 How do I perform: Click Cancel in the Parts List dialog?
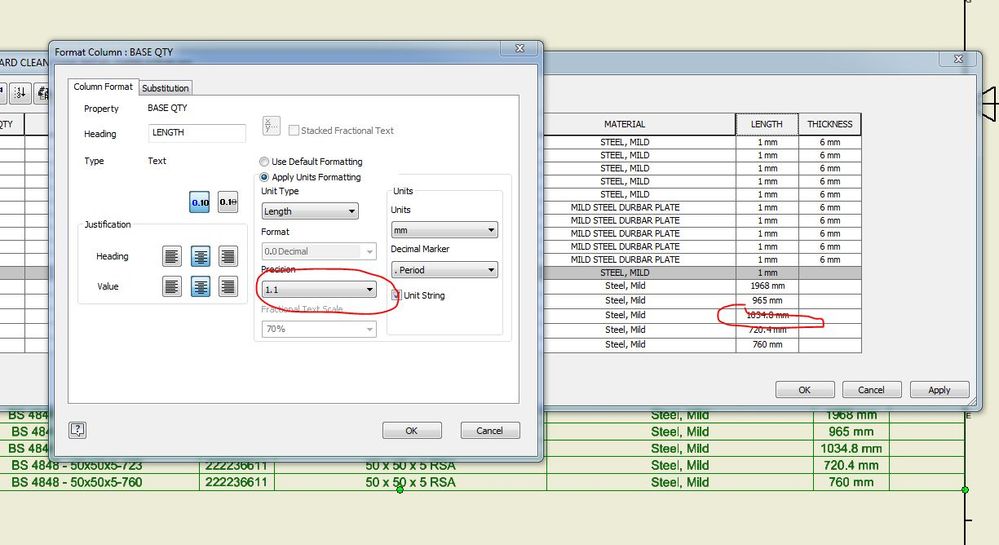pyautogui.click(x=871, y=389)
